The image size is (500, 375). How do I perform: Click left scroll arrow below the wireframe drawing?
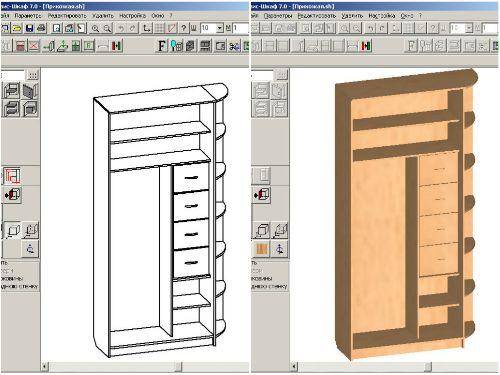tap(45, 367)
